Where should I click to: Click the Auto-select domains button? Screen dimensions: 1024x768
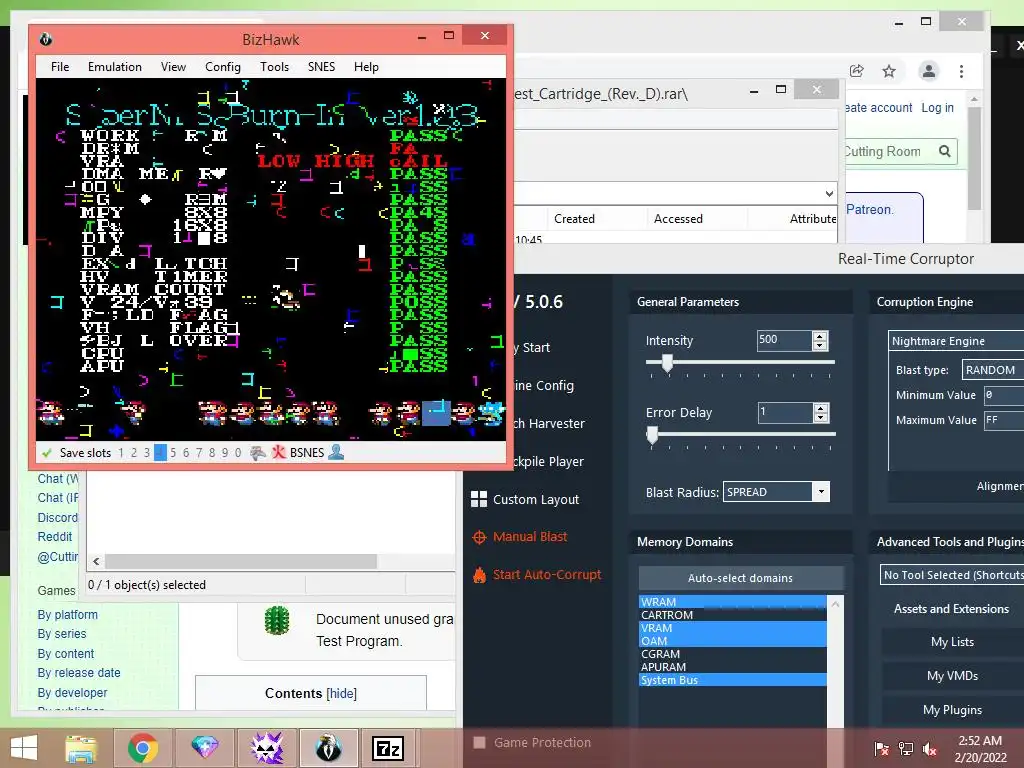pos(740,577)
